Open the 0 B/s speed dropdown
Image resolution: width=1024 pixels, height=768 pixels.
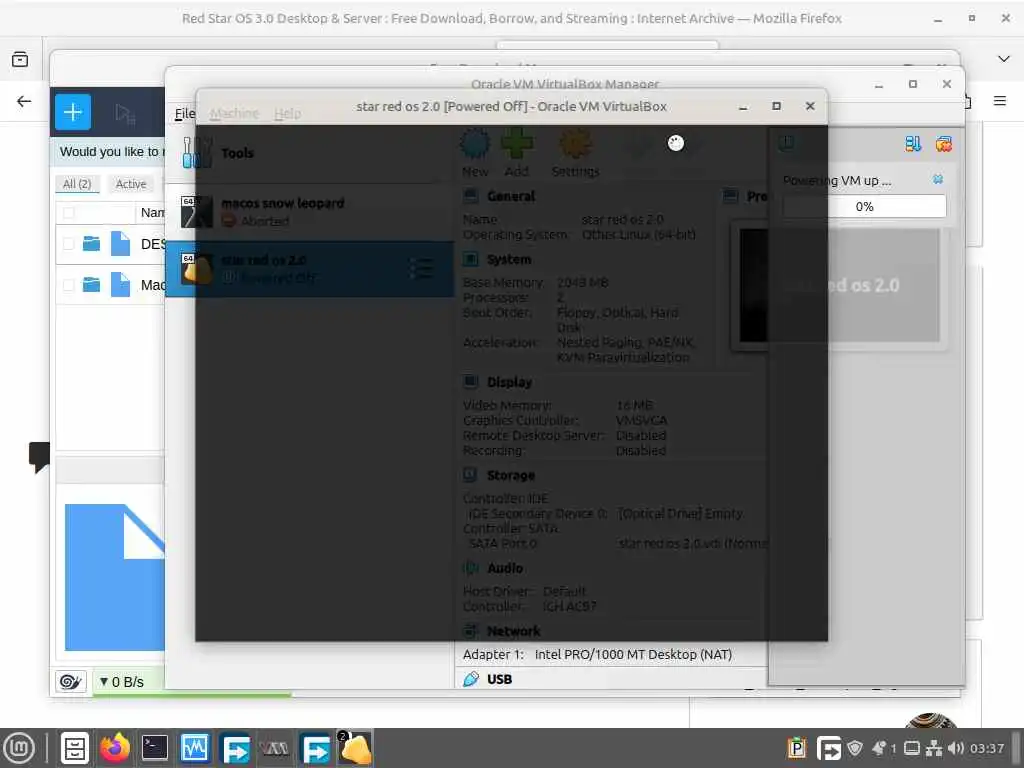click(122, 682)
